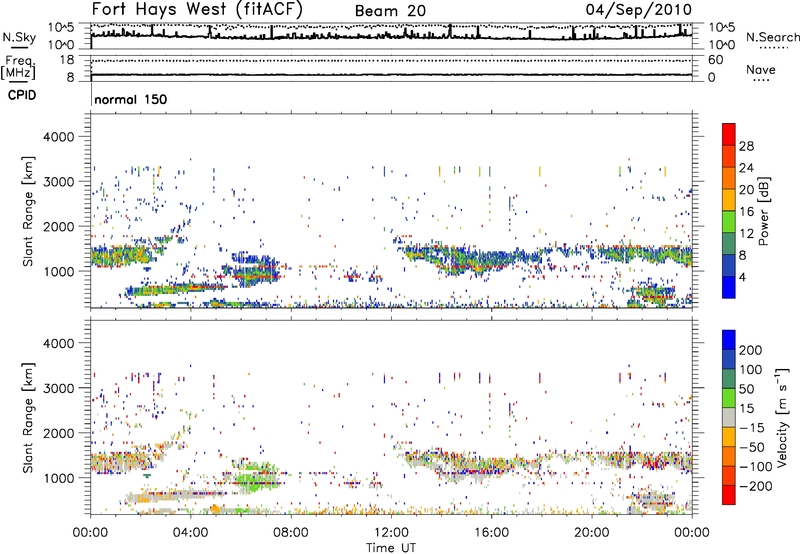This screenshot has height=554, width=800.
Task: Click the 'N.Sky' legend label
Action: (19, 37)
